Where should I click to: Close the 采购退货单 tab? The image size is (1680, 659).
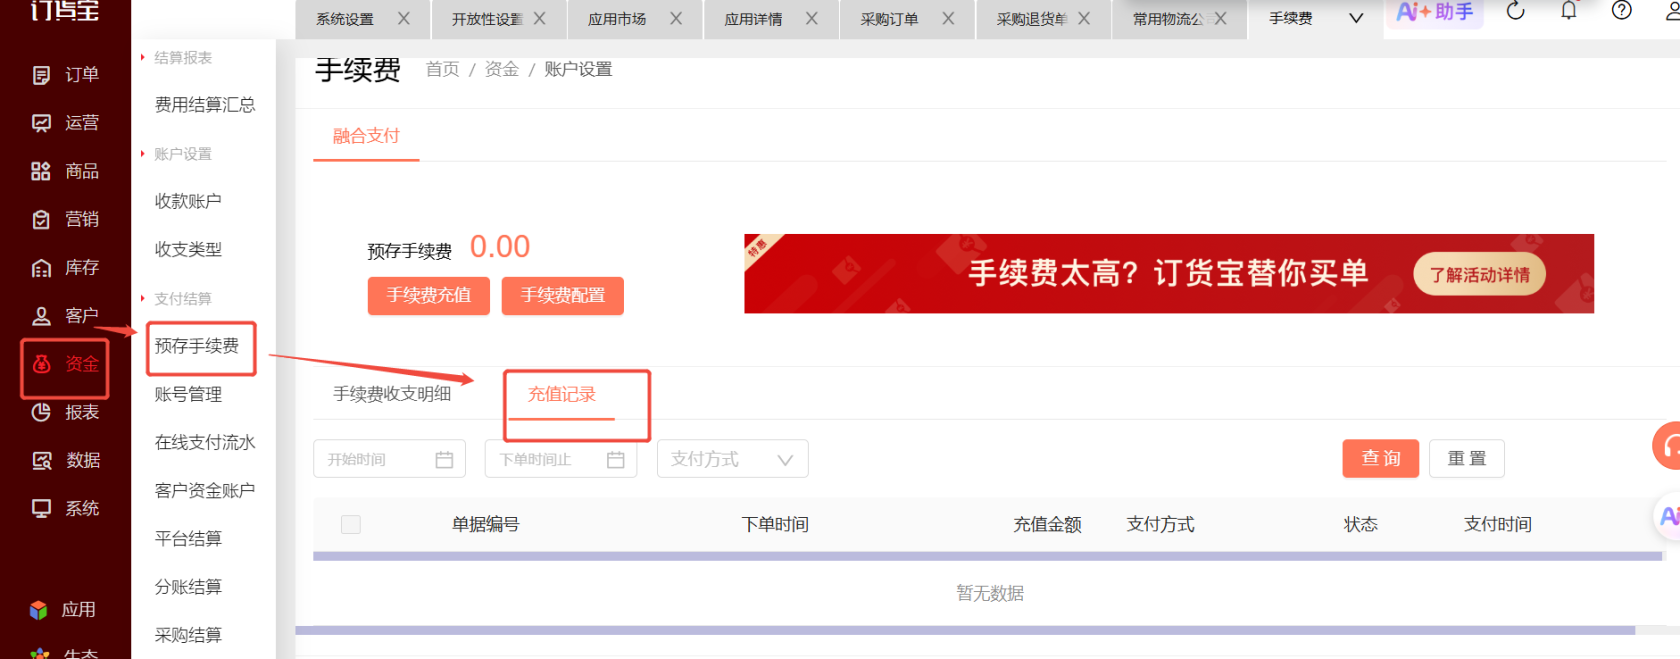[x=1084, y=18]
